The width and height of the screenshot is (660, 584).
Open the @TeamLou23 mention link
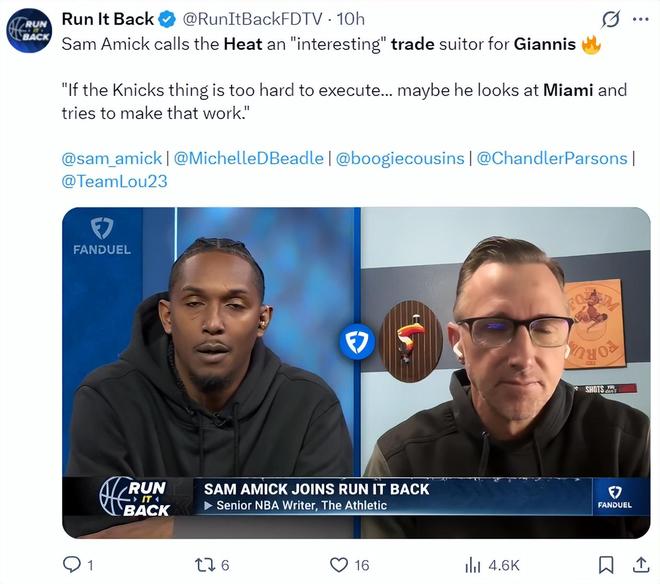click(x=114, y=181)
